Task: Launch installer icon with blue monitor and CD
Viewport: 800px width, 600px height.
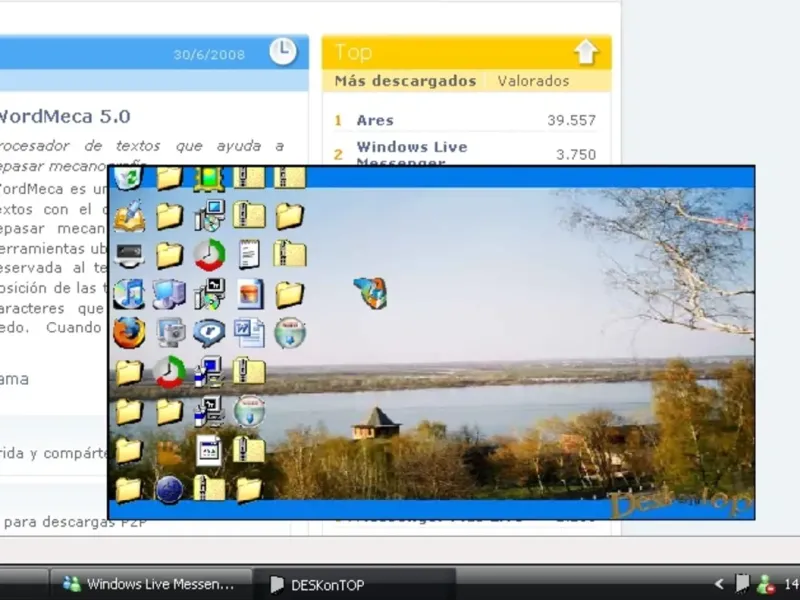Action: (x=209, y=216)
